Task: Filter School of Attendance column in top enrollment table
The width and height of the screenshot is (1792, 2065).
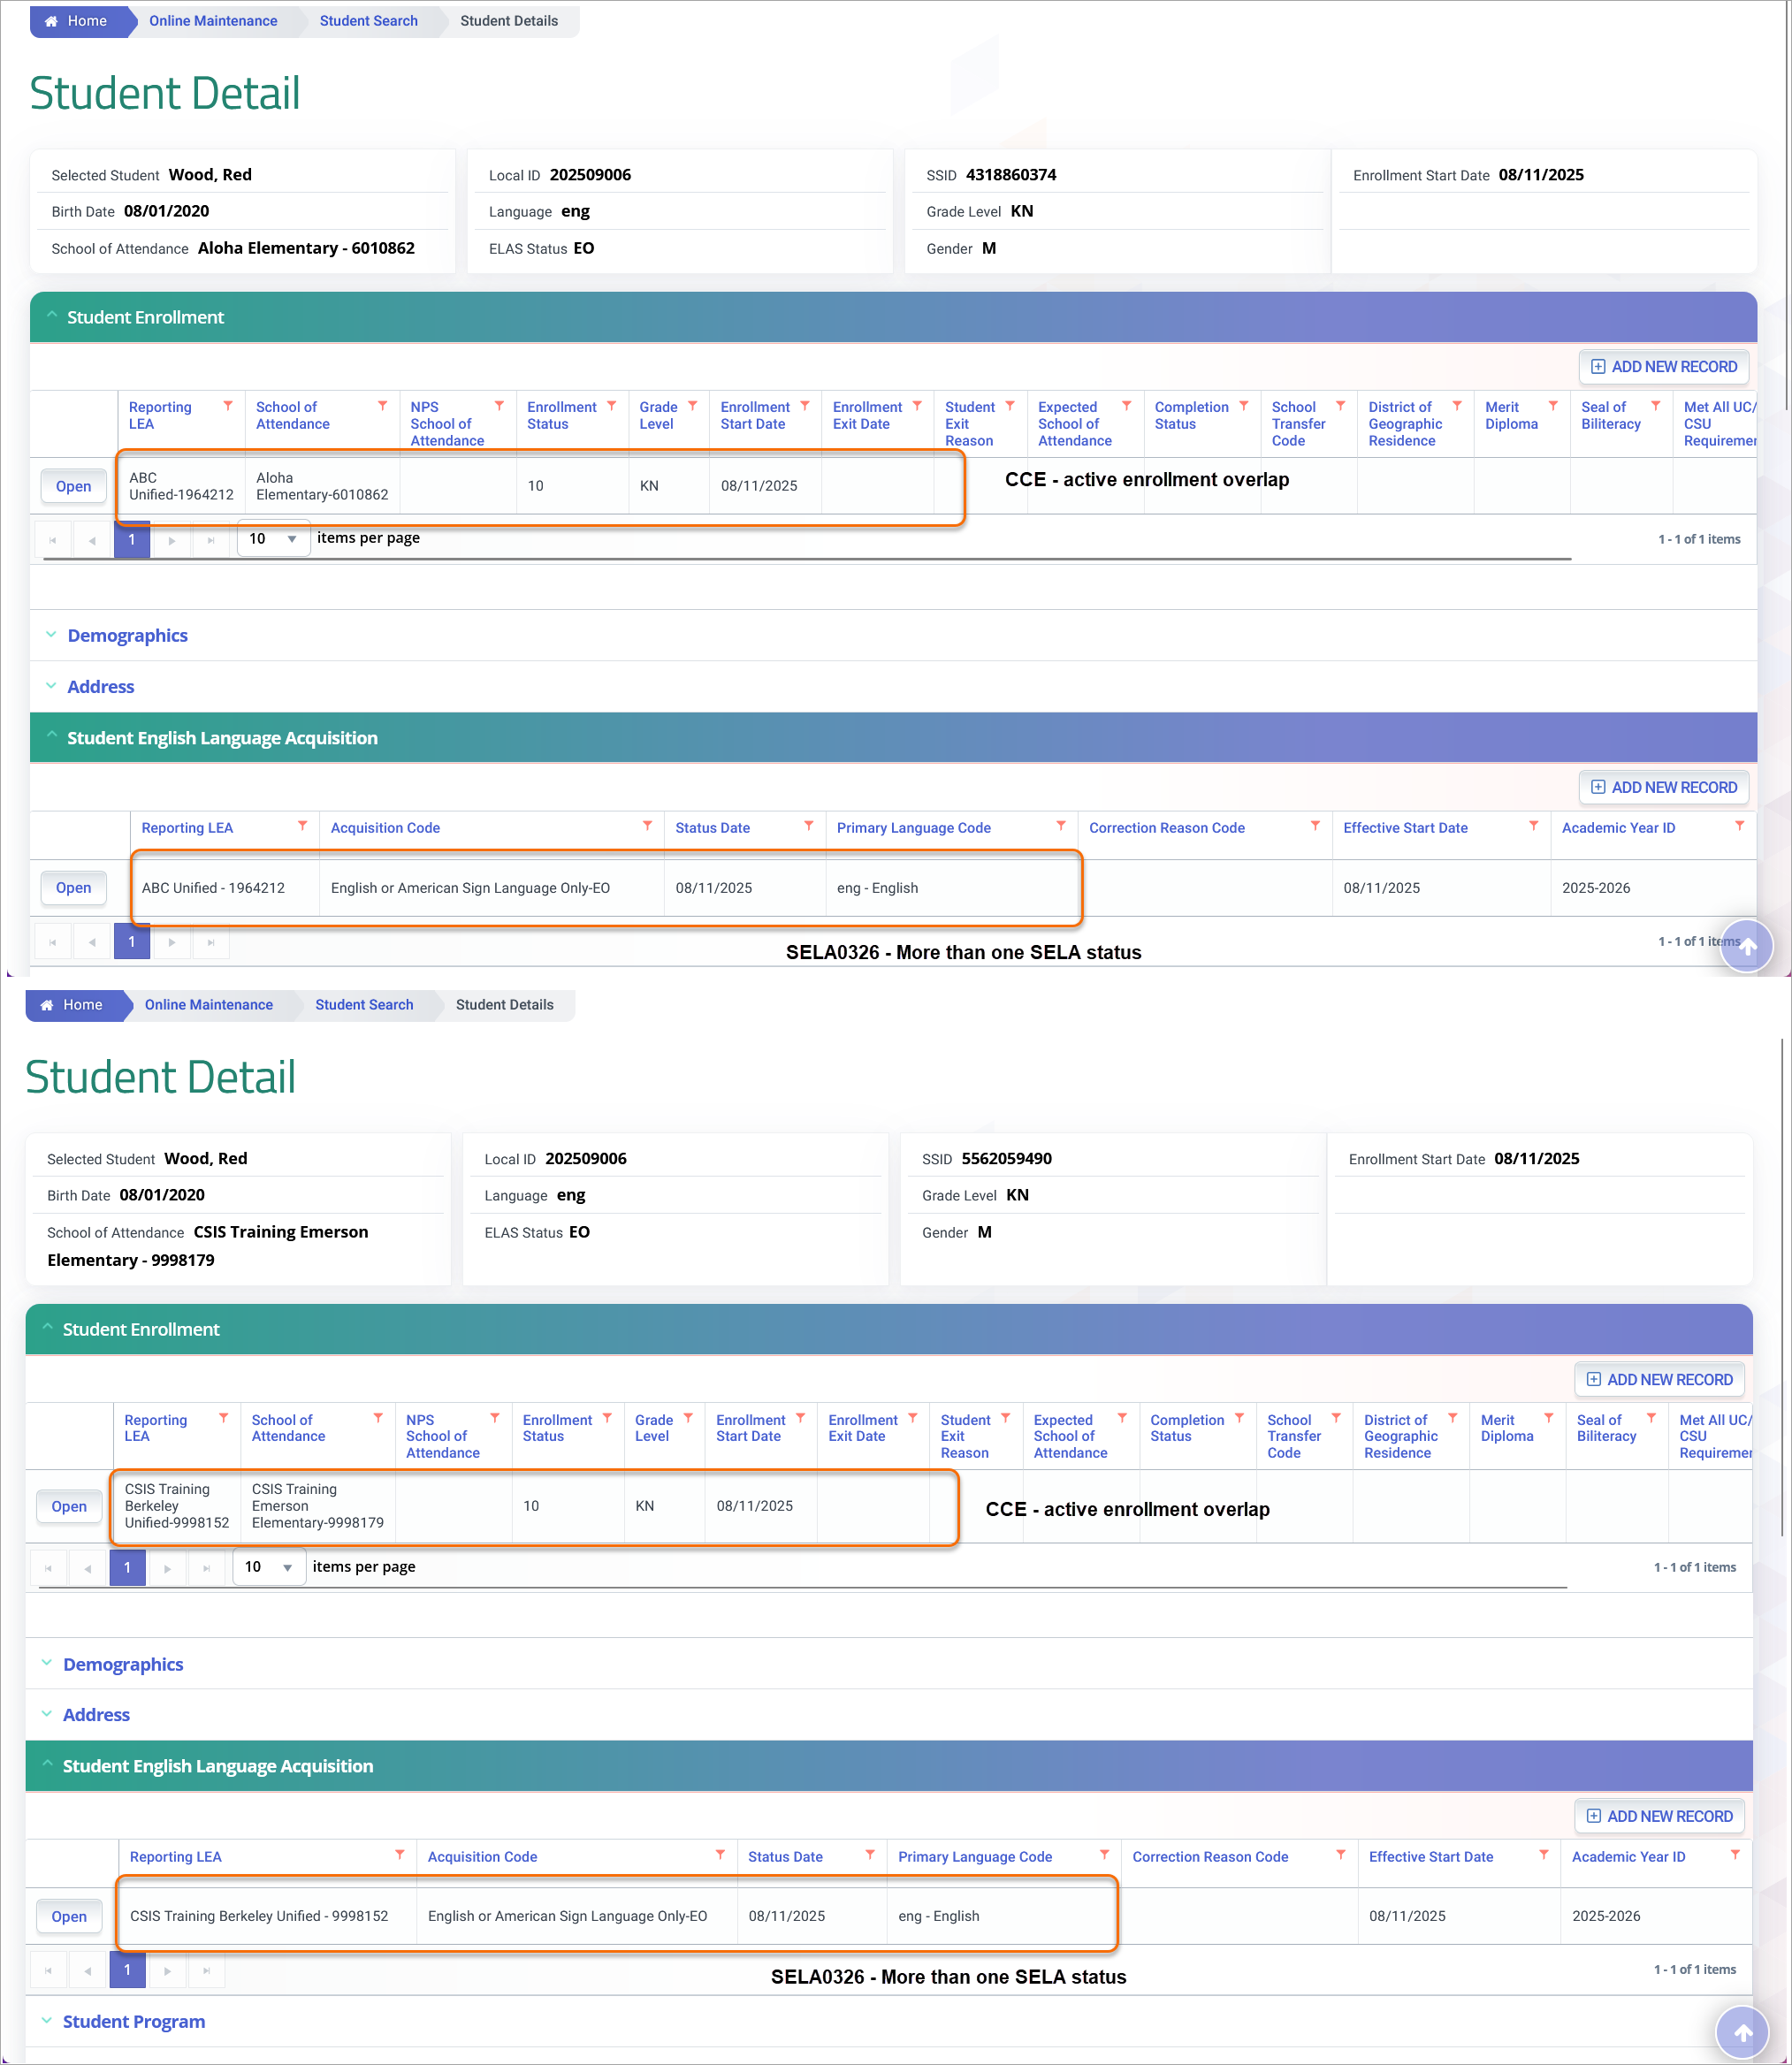Action: click(382, 406)
